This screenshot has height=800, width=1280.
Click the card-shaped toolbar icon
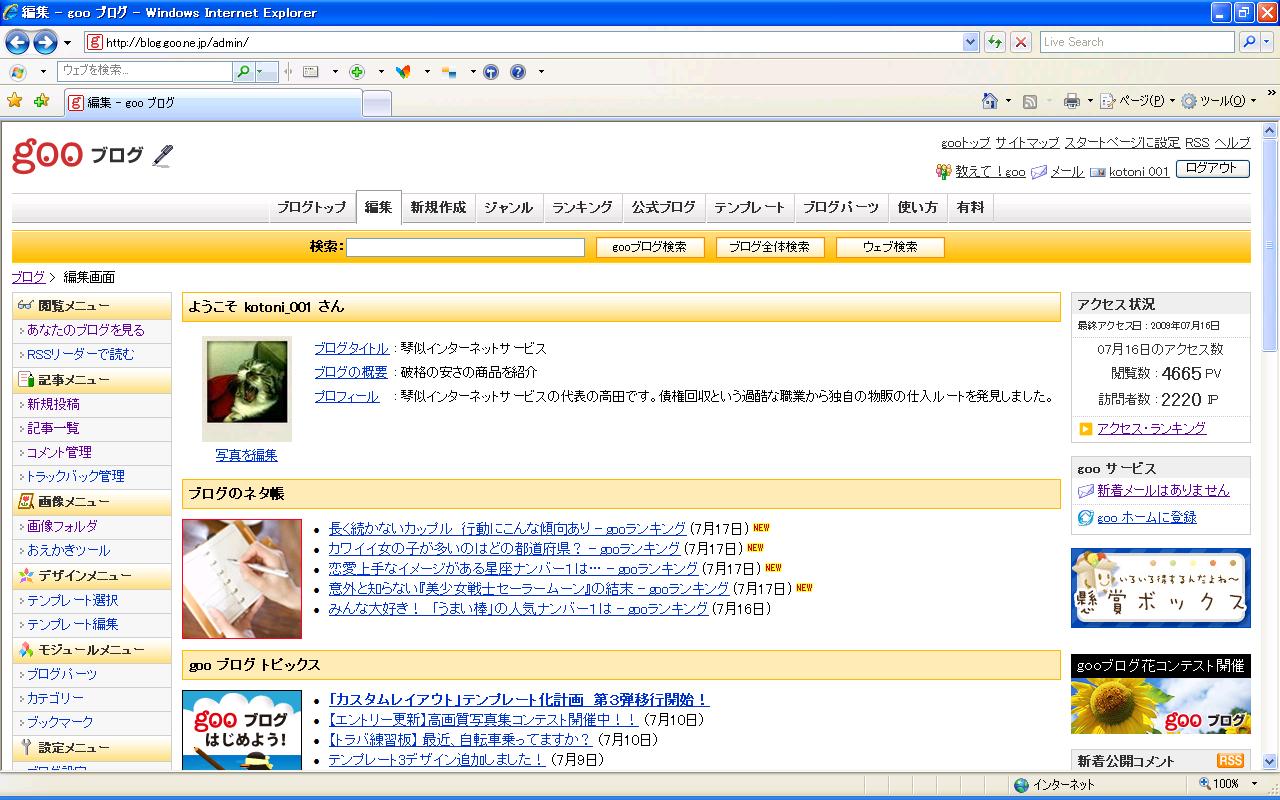tap(311, 72)
